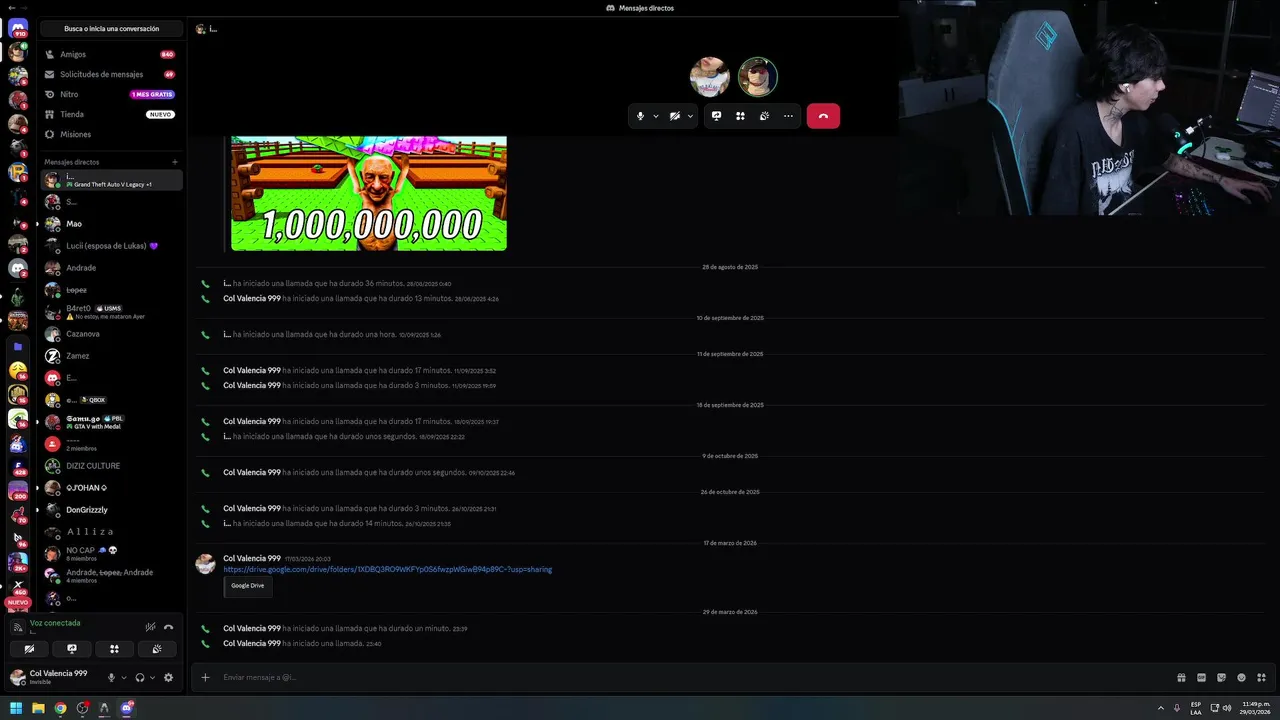Hang up using red disconnect button
1280x720 pixels.
pos(823,116)
